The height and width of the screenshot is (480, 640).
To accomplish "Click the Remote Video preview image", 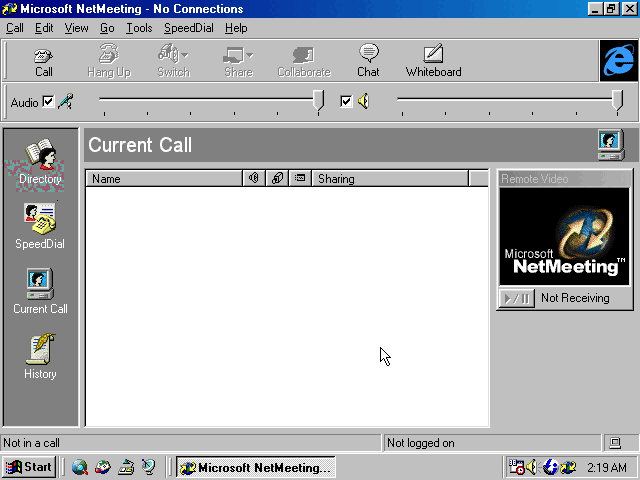I will coord(565,236).
